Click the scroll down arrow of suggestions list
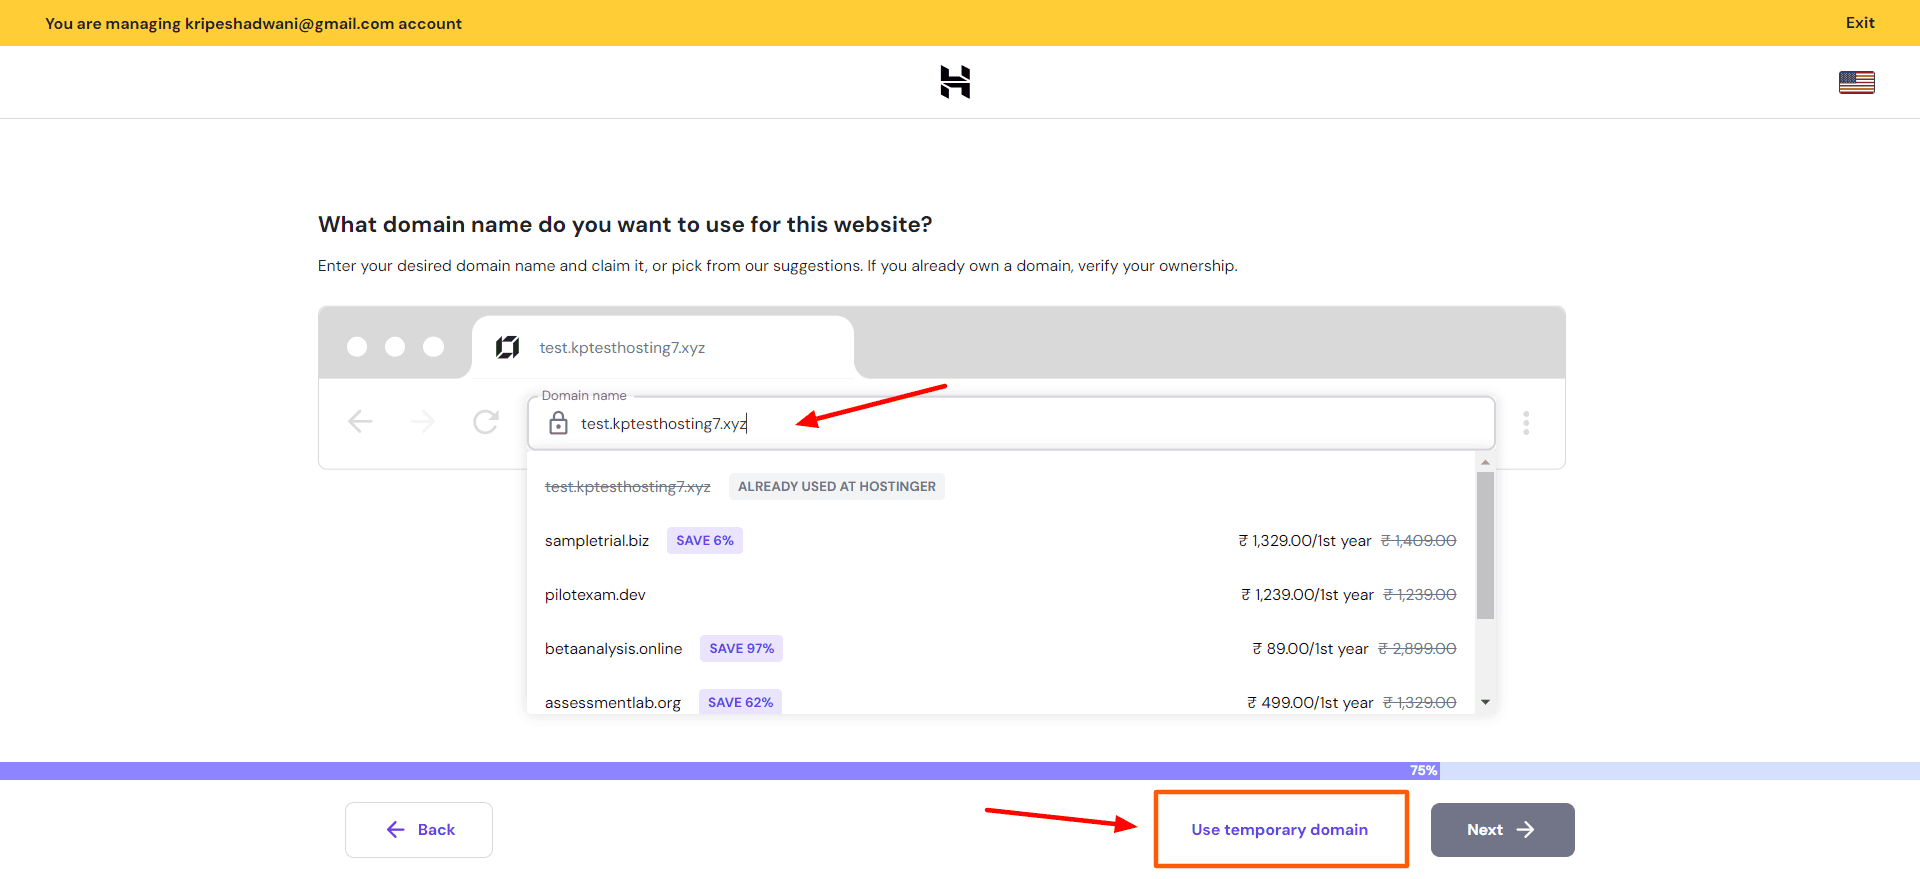1920x879 pixels. [x=1485, y=702]
